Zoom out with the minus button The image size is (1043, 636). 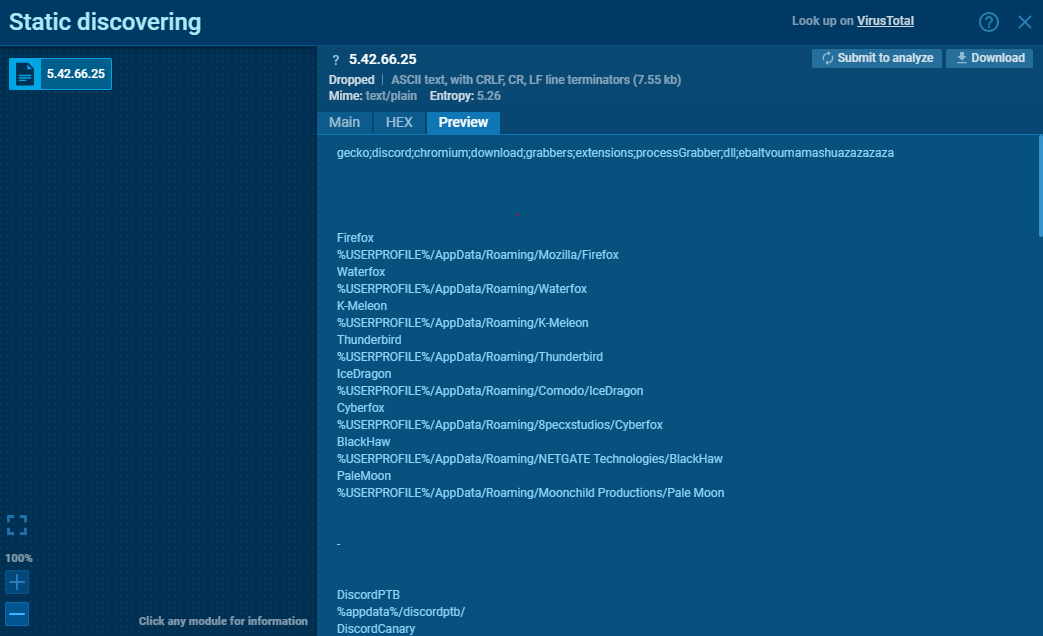tap(17, 614)
